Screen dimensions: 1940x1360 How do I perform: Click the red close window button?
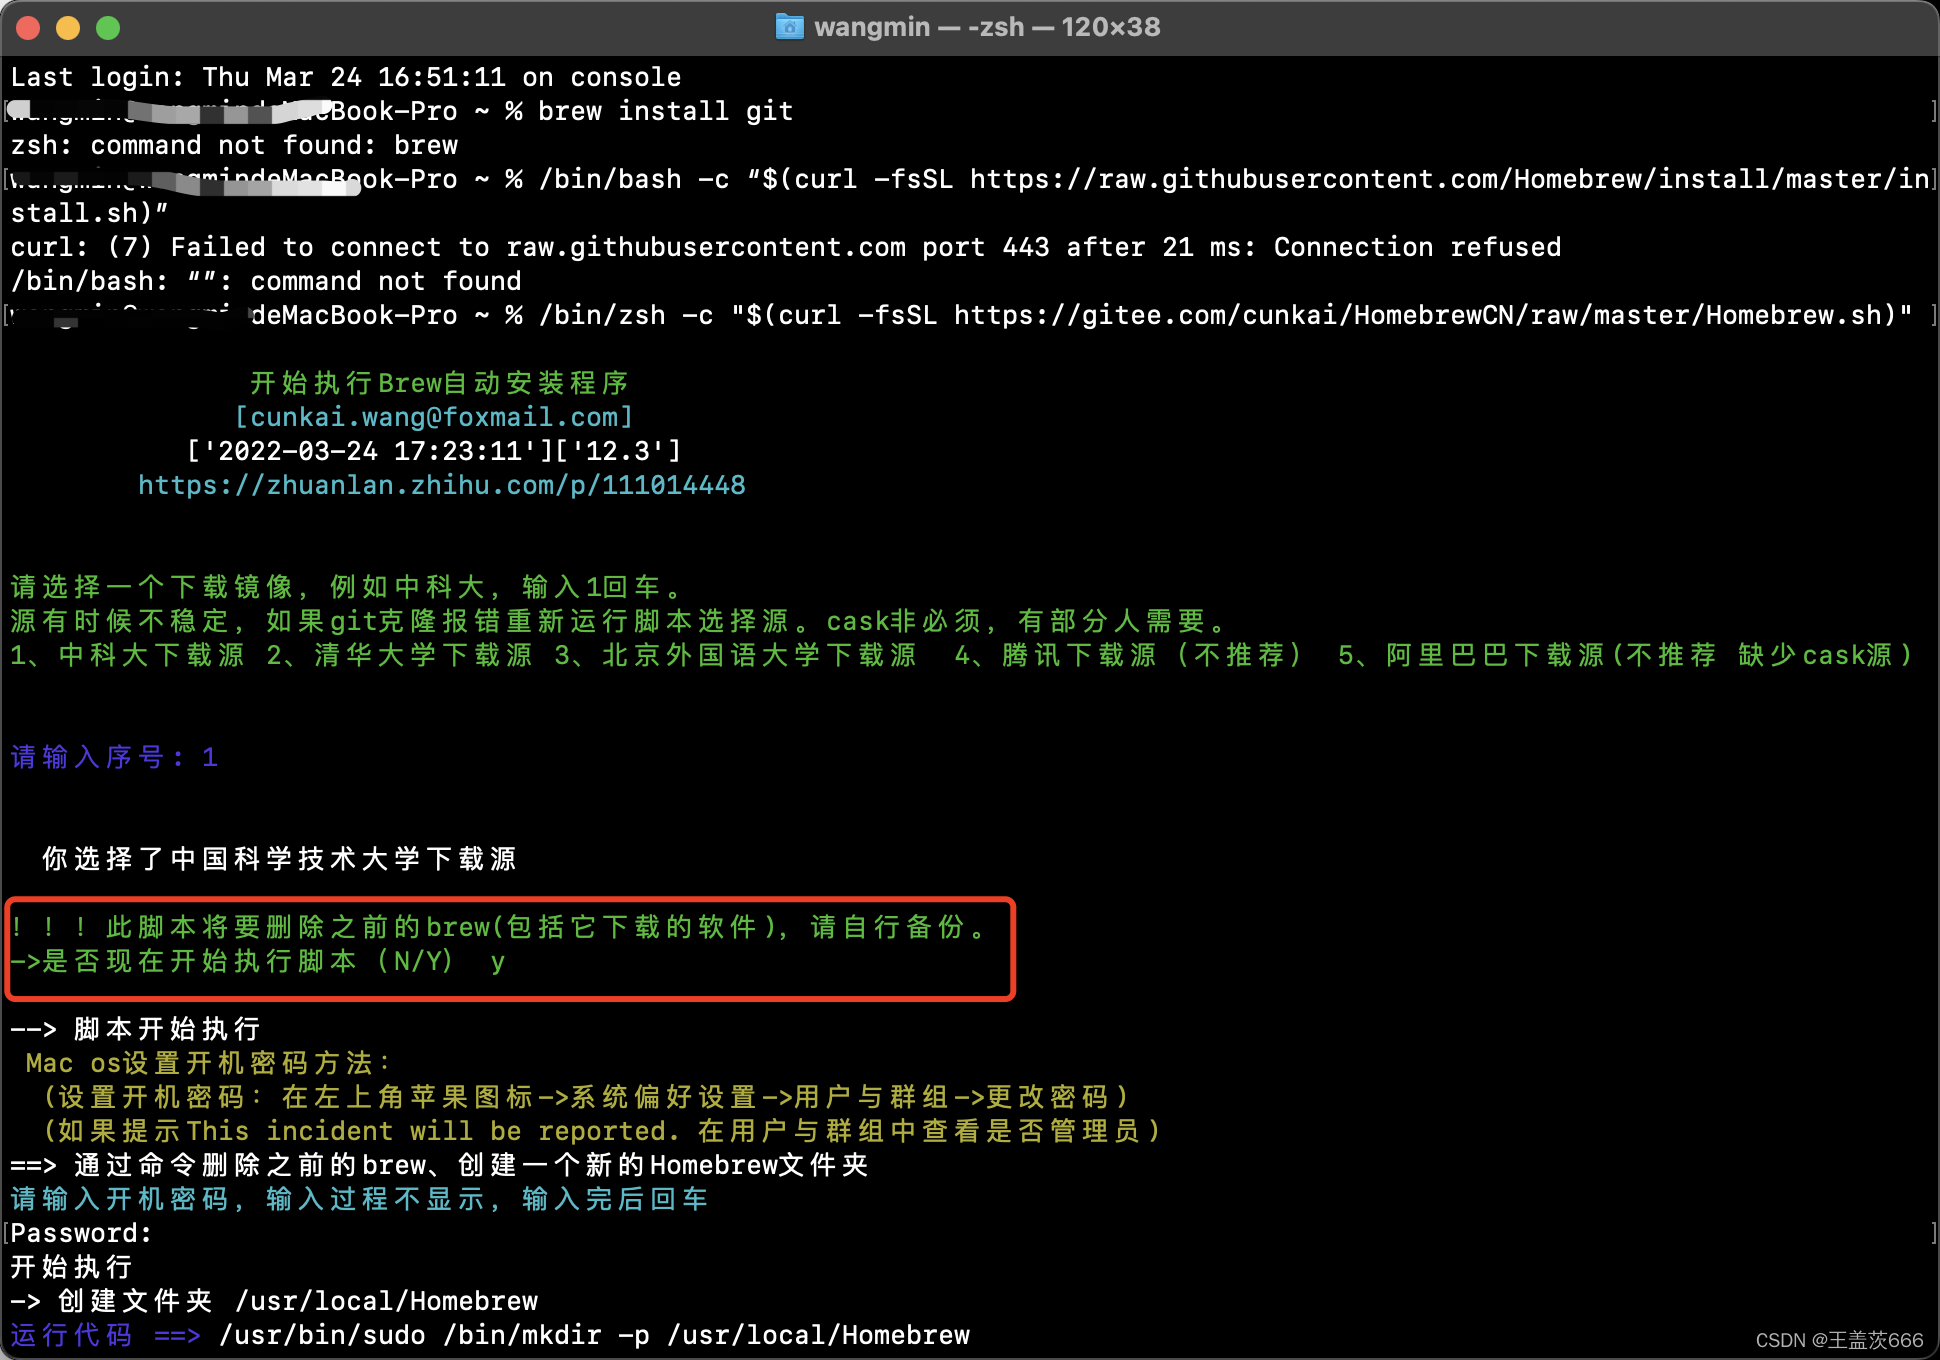(29, 28)
